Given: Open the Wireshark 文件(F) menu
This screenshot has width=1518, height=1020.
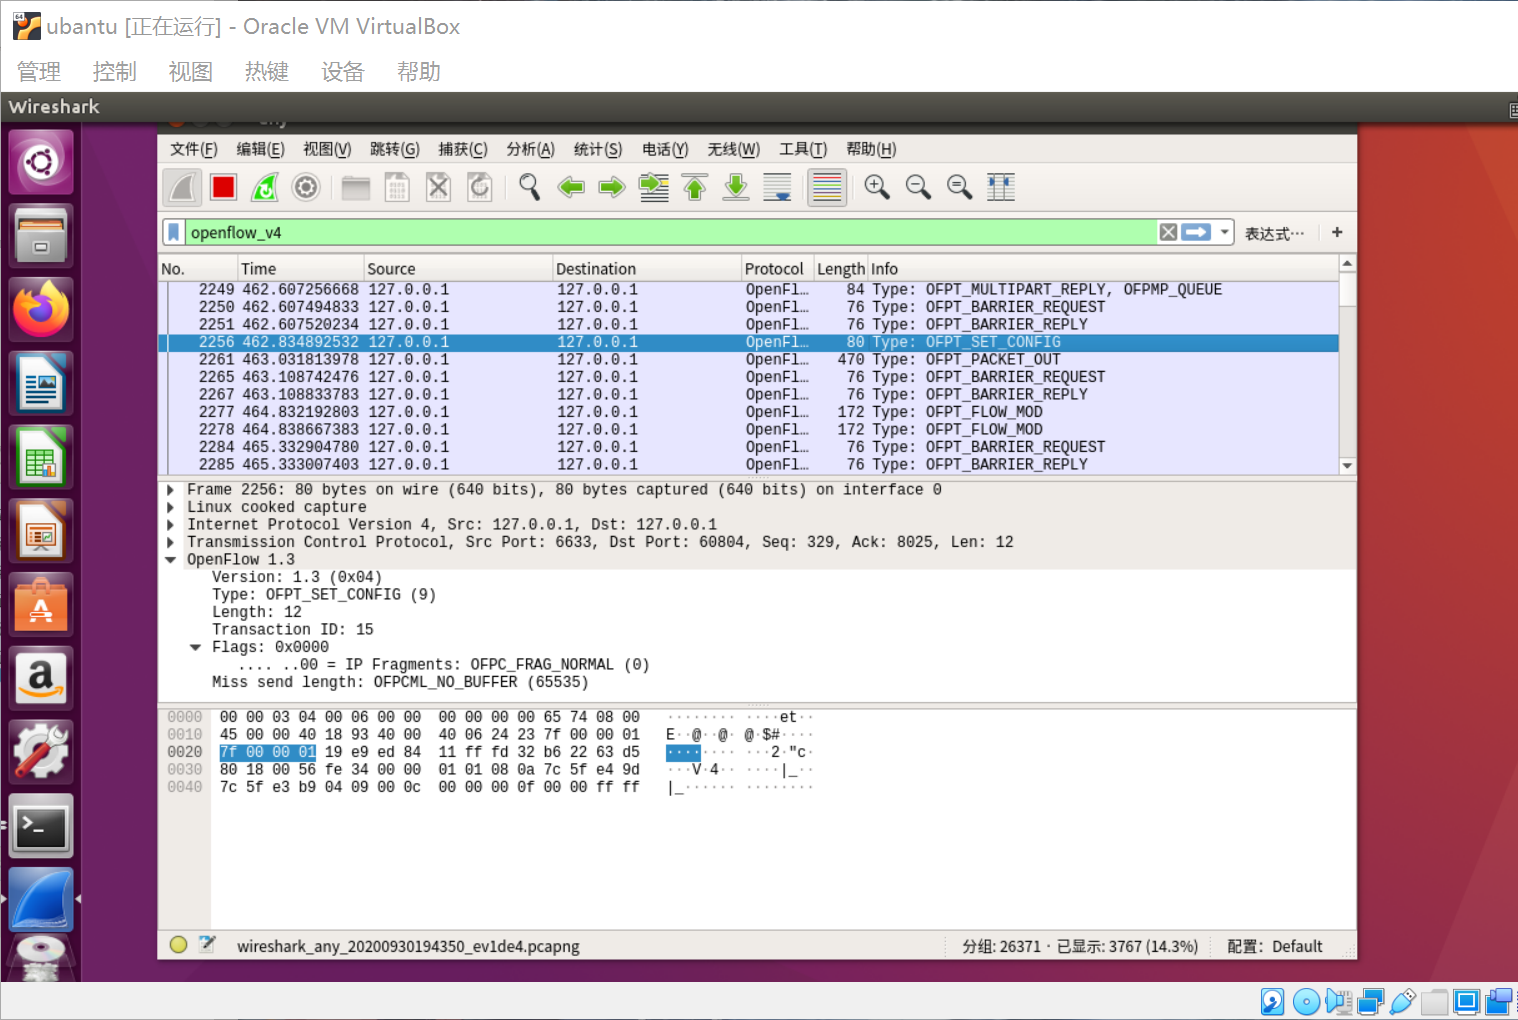Looking at the screenshot, I should tap(194, 149).
